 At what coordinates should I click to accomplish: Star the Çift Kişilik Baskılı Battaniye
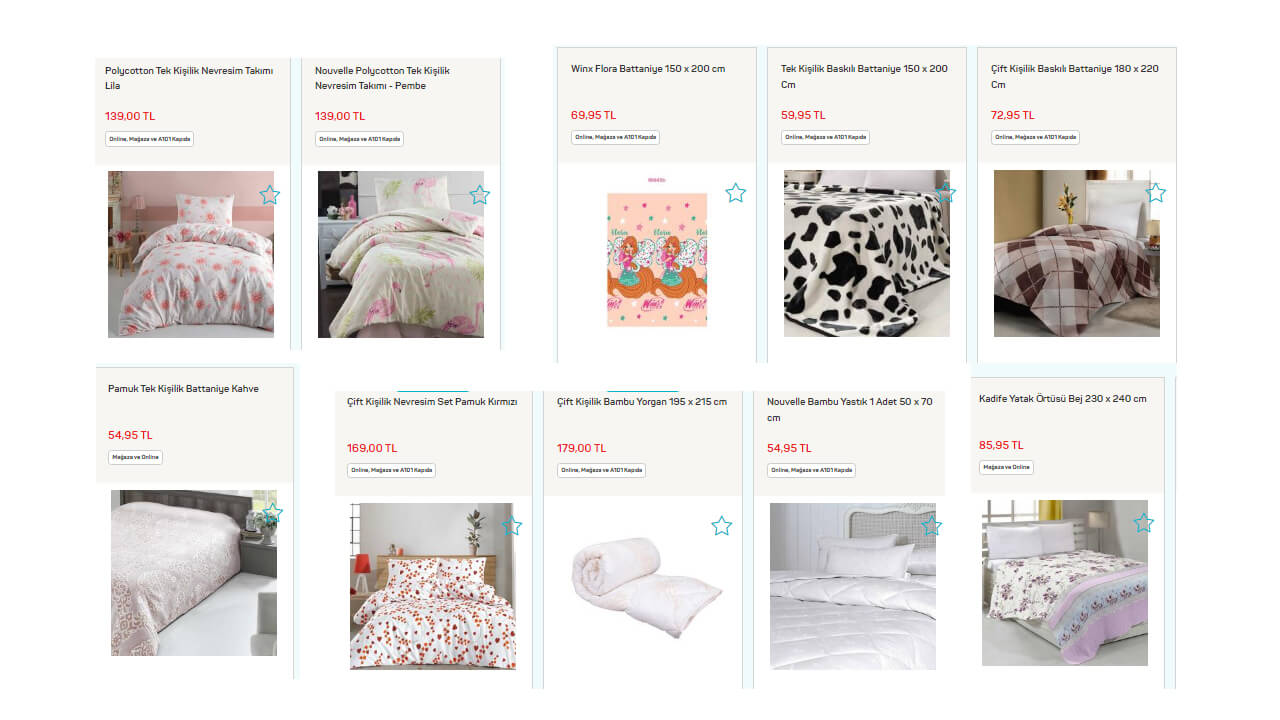[x=1156, y=193]
